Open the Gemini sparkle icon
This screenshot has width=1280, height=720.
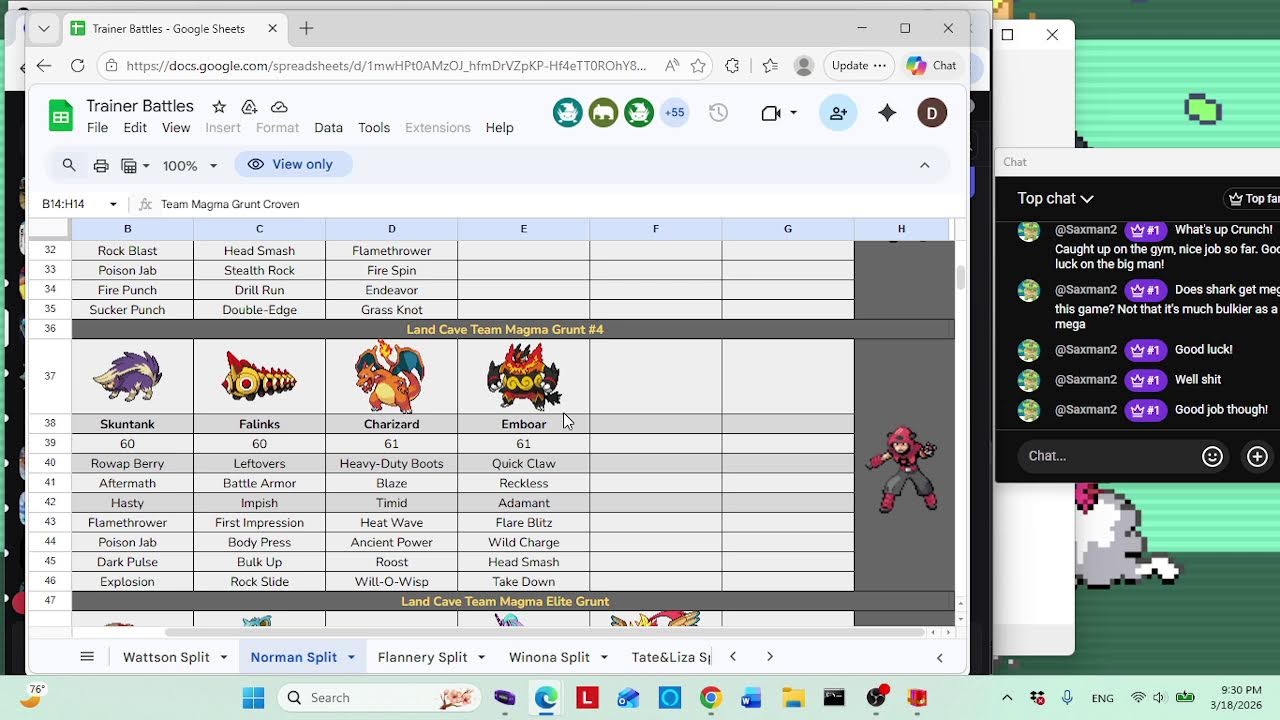[887, 113]
